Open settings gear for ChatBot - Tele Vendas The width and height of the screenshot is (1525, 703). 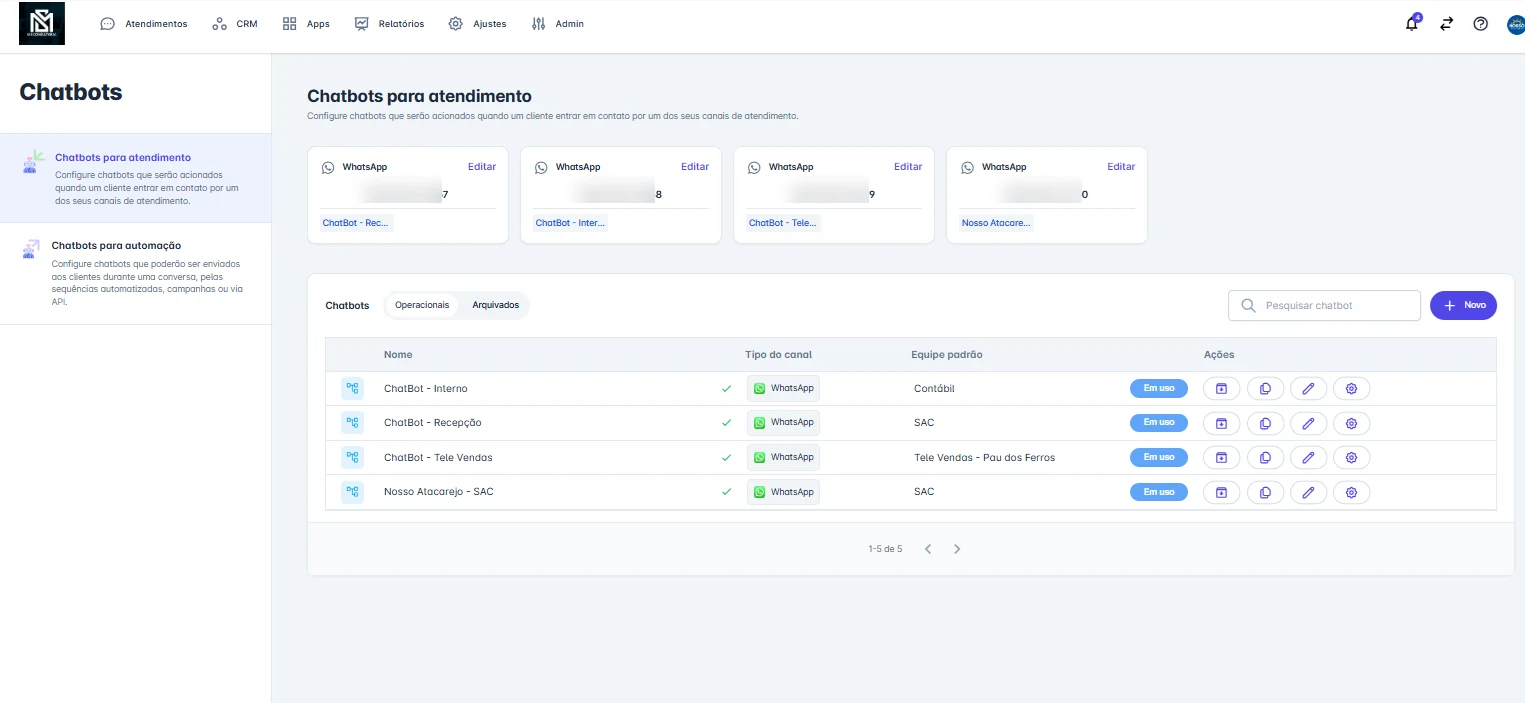(1351, 458)
